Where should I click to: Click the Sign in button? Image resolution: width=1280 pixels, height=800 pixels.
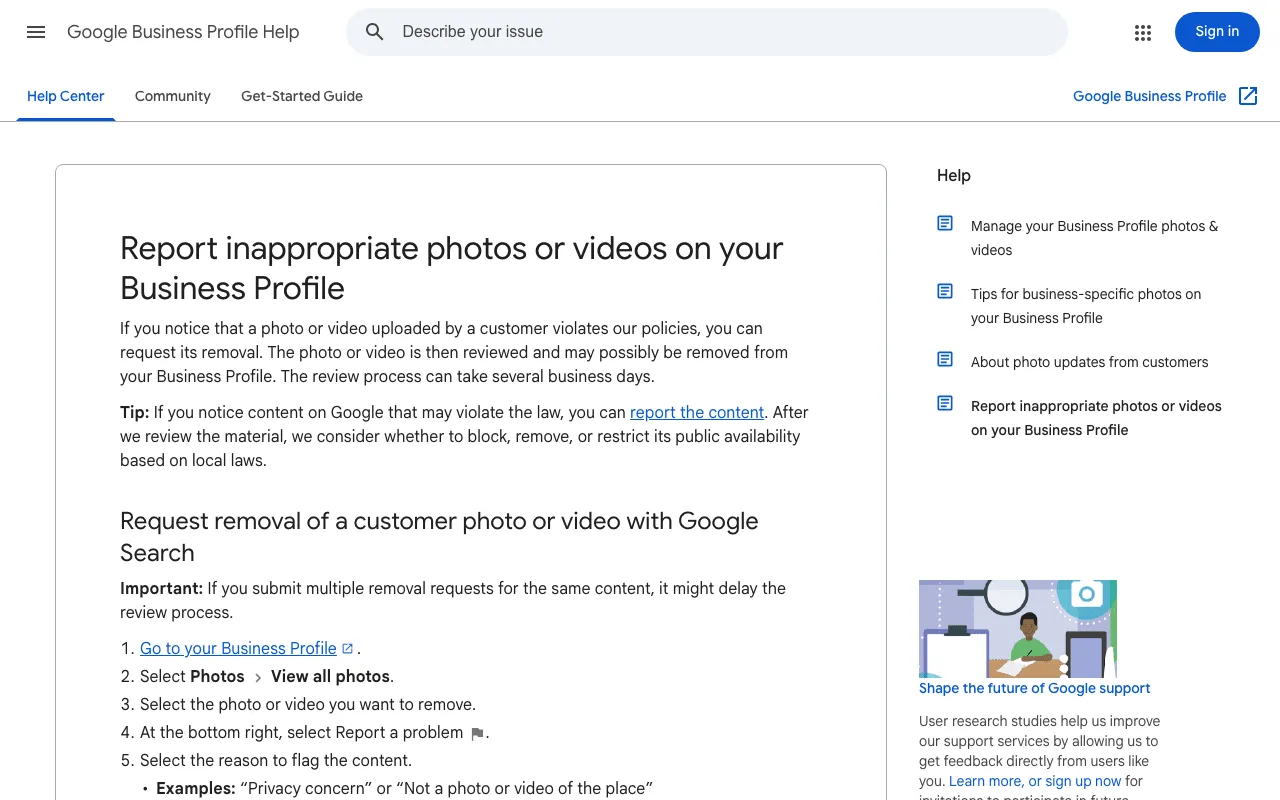tap(1217, 32)
